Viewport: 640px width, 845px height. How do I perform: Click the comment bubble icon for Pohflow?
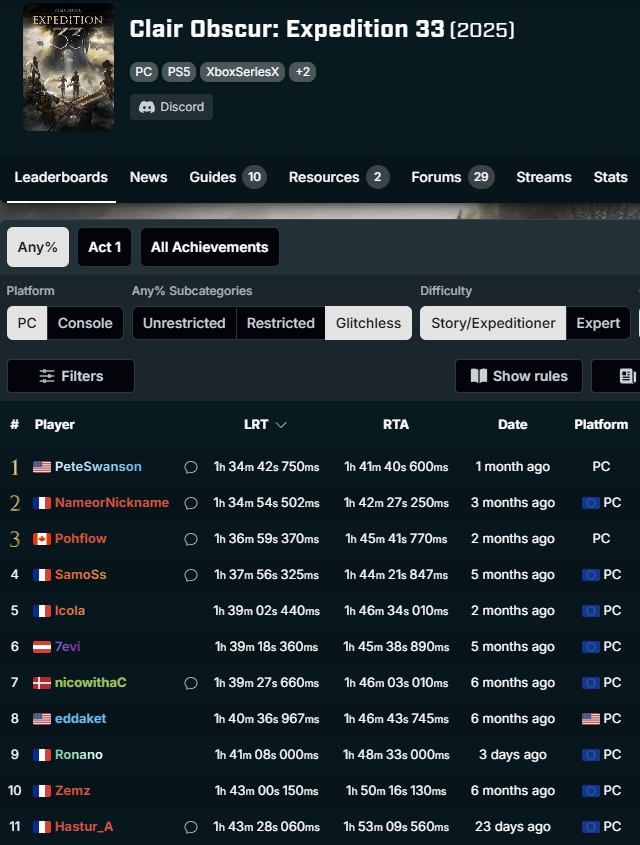point(191,539)
